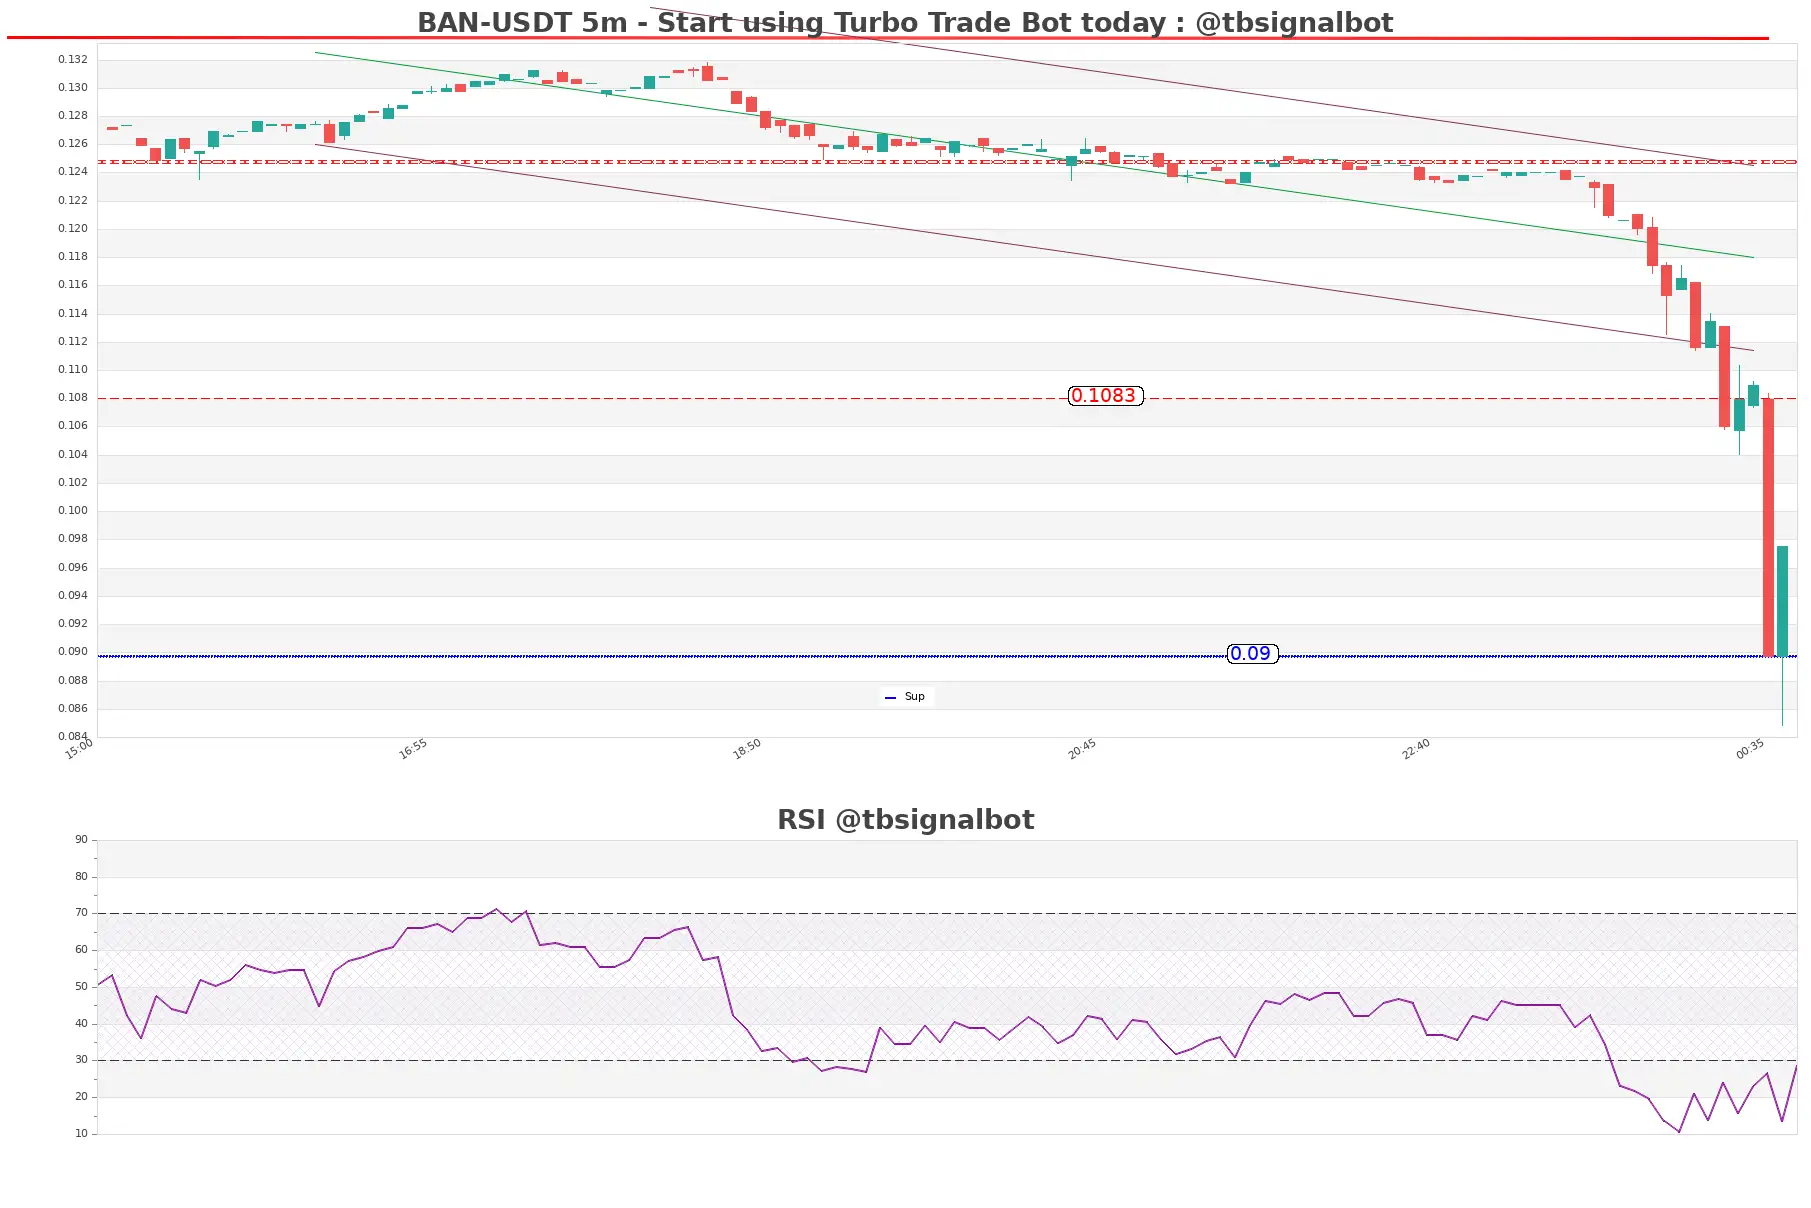
Task: Click the 0.132 price axis label
Action: pyautogui.click(x=72, y=60)
